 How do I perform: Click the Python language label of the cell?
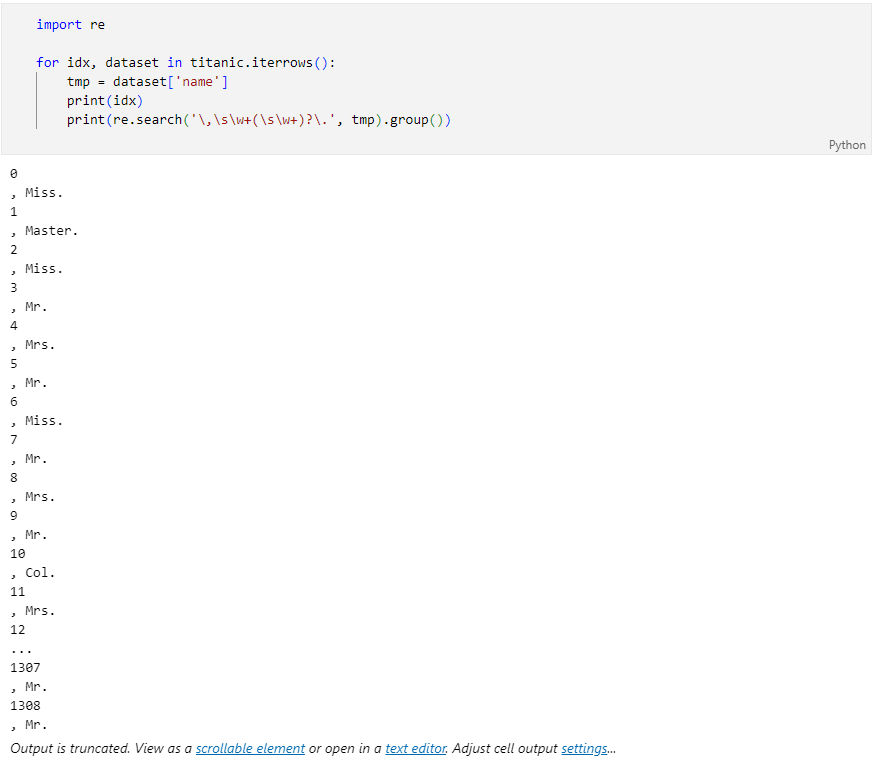pos(847,145)
